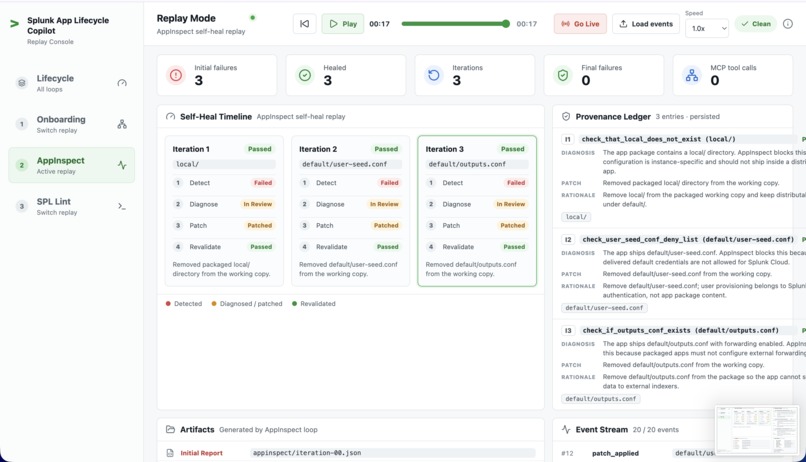Click default/user-seed.conf tag in the ledger
This screenshot has height=462, width=806.
604,308
